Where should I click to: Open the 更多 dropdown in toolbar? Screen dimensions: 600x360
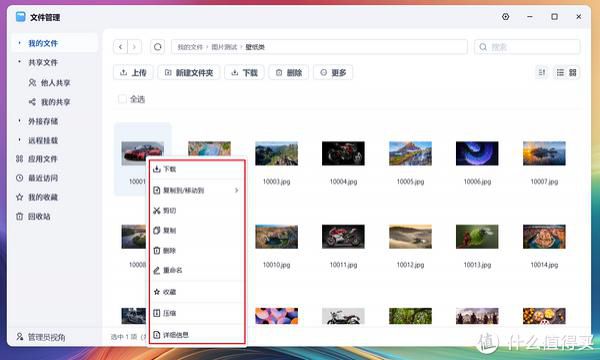tap(333, 72)
